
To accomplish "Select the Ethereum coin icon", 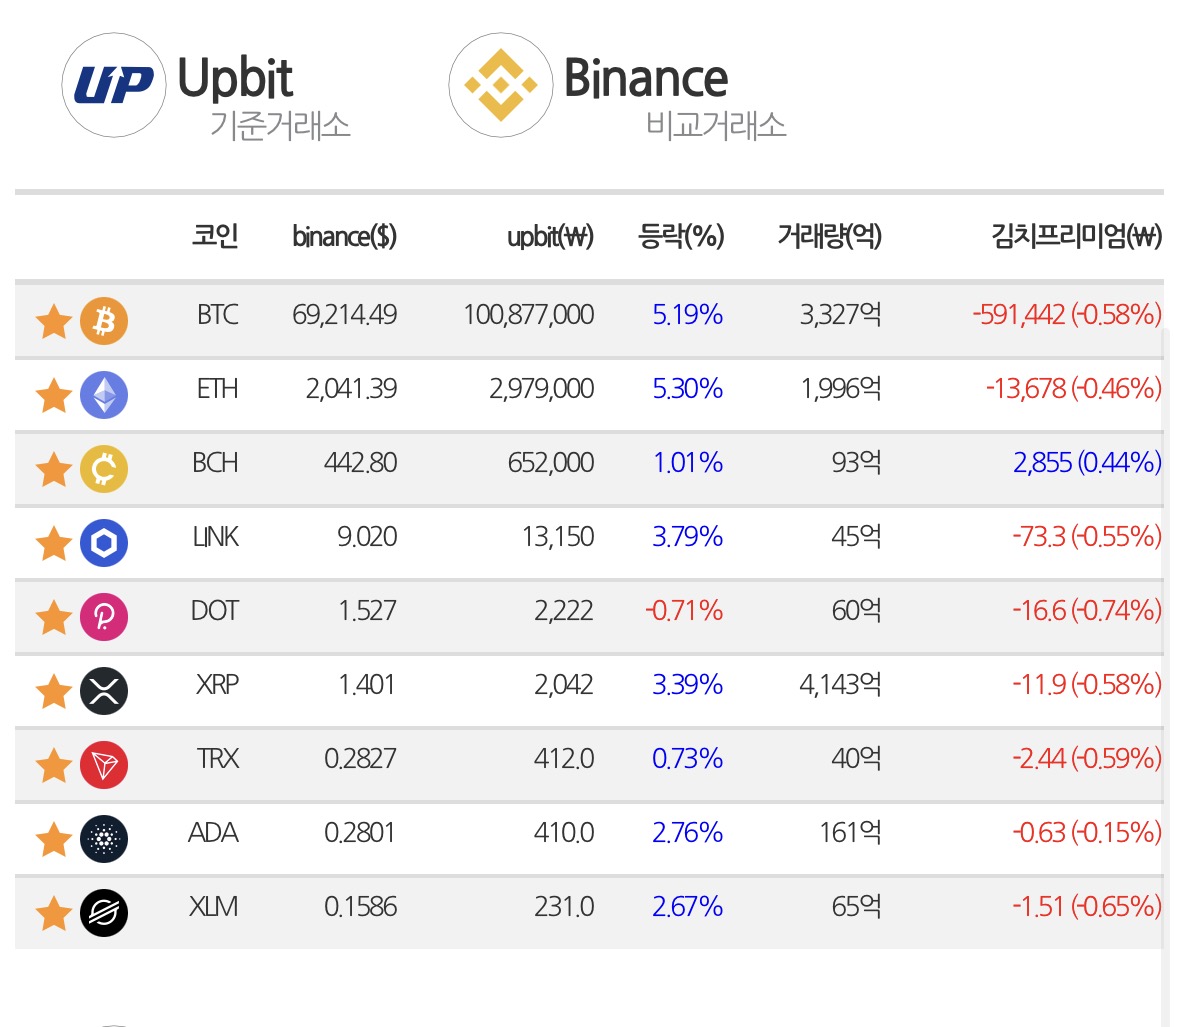I will 104,395.
